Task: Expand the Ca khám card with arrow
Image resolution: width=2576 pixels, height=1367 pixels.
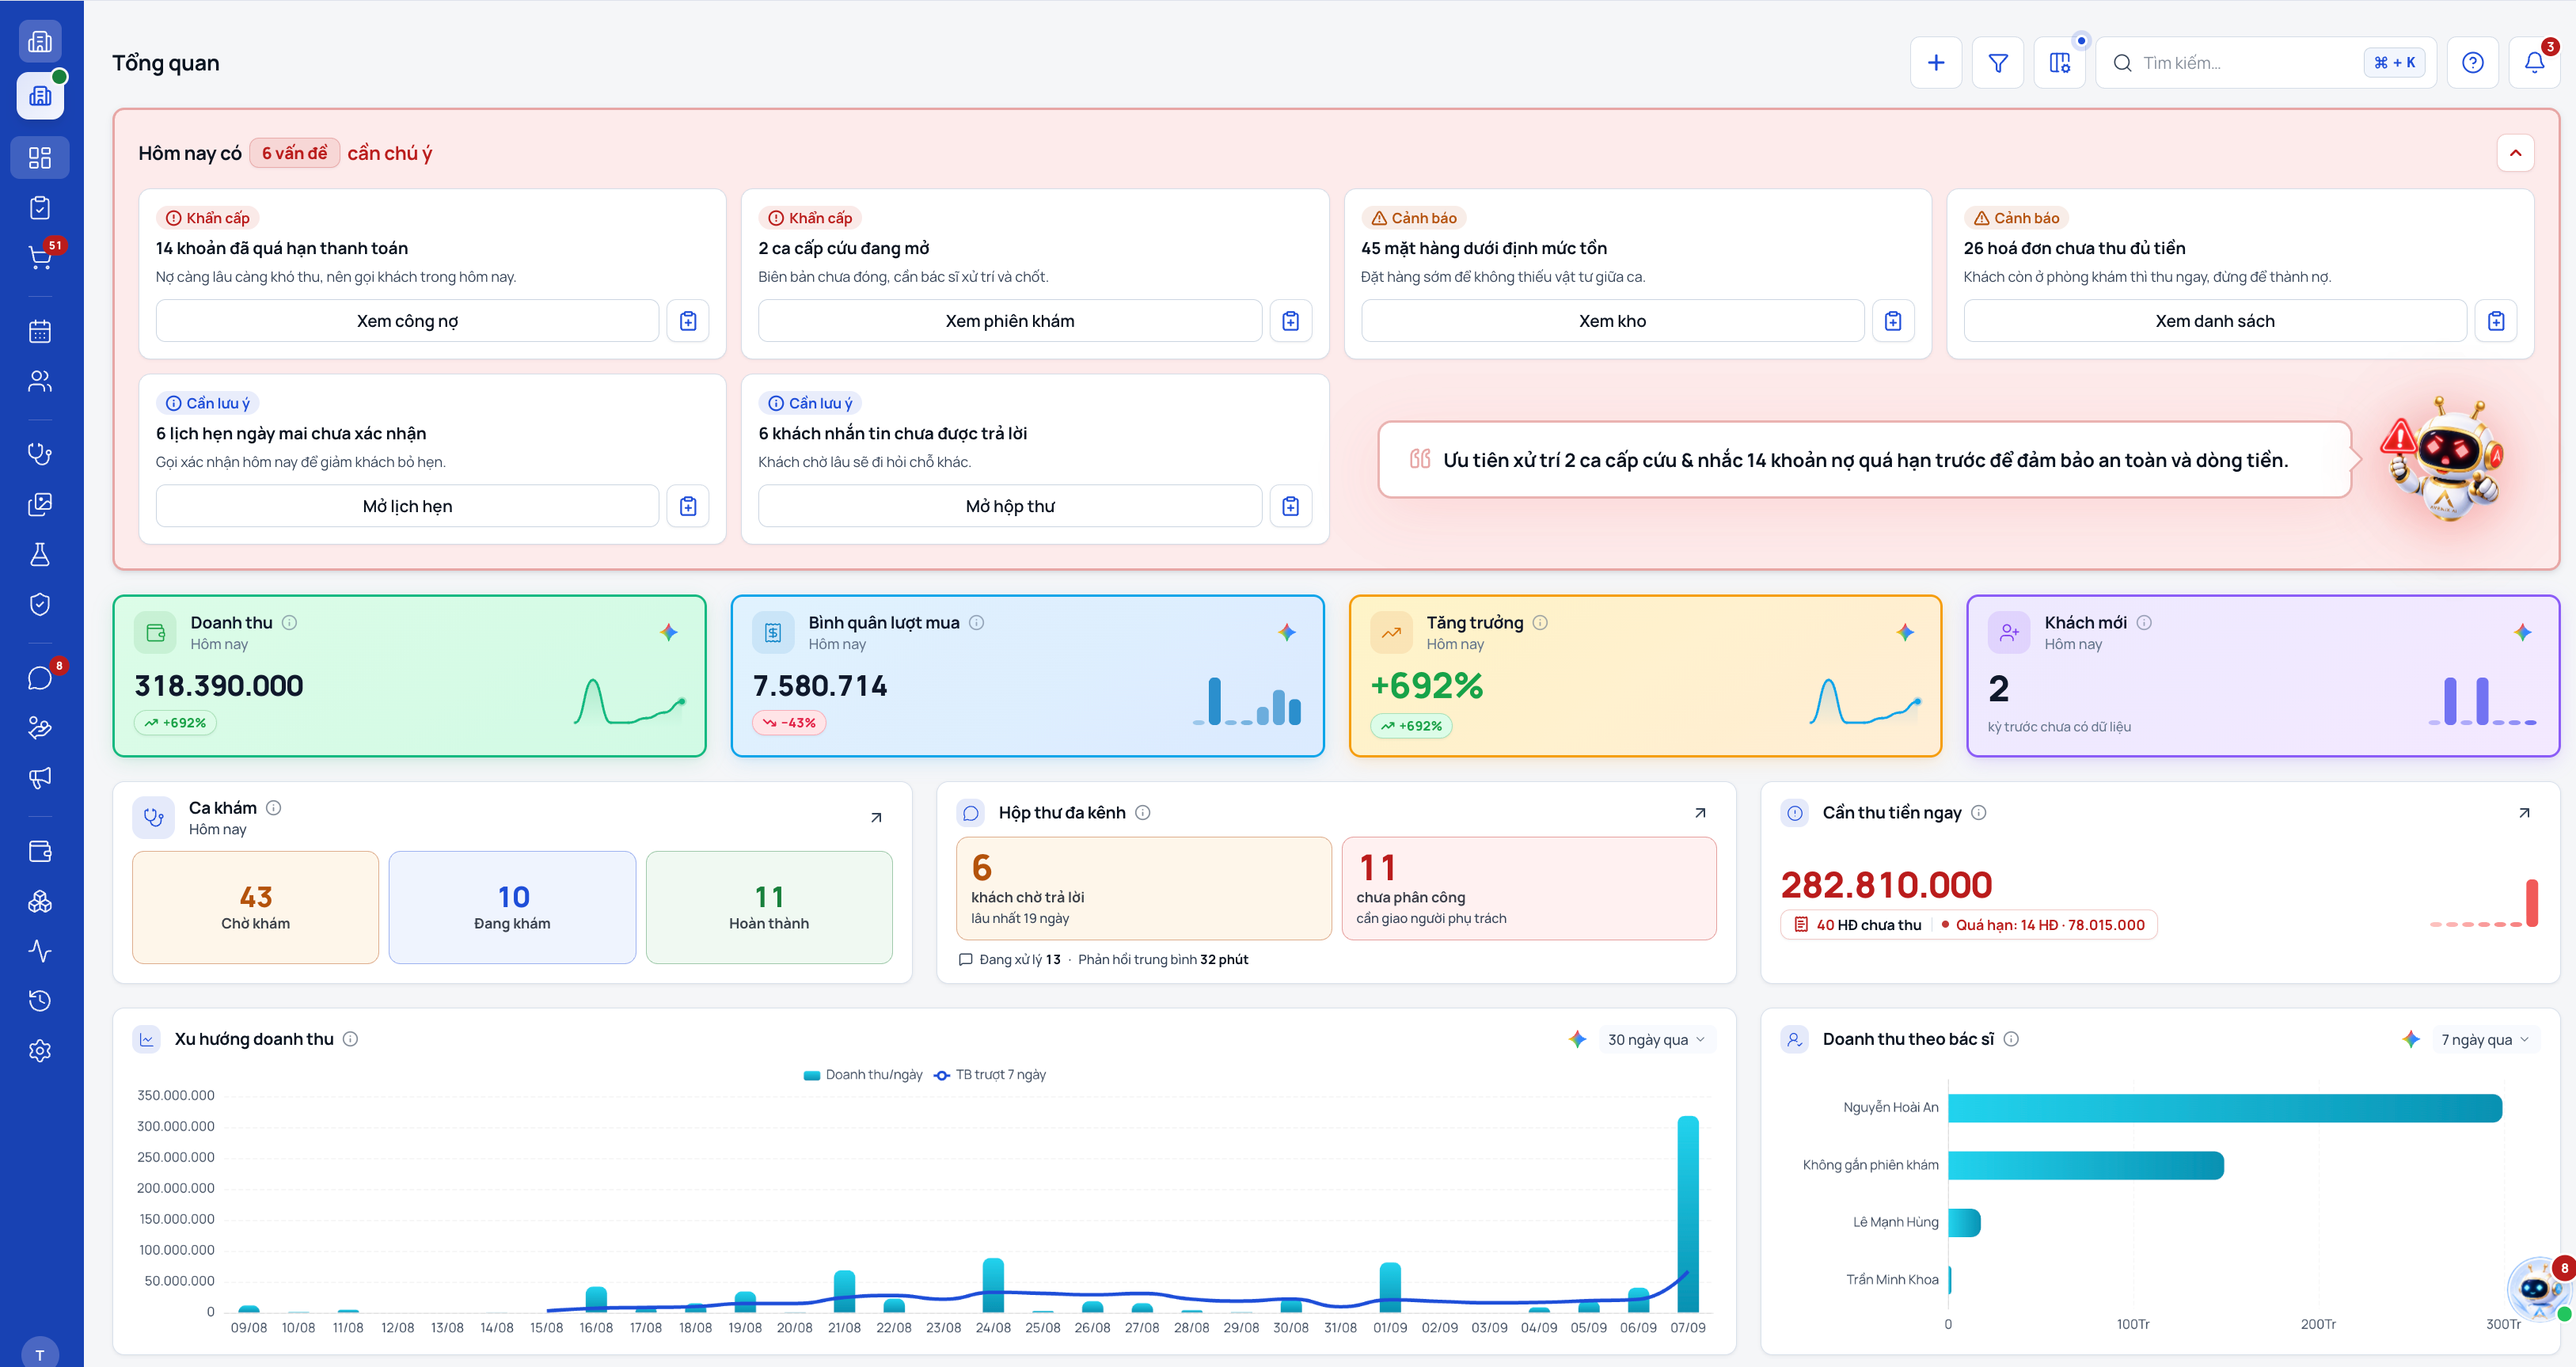Action: pyautogui.click(x=876, y=818)
